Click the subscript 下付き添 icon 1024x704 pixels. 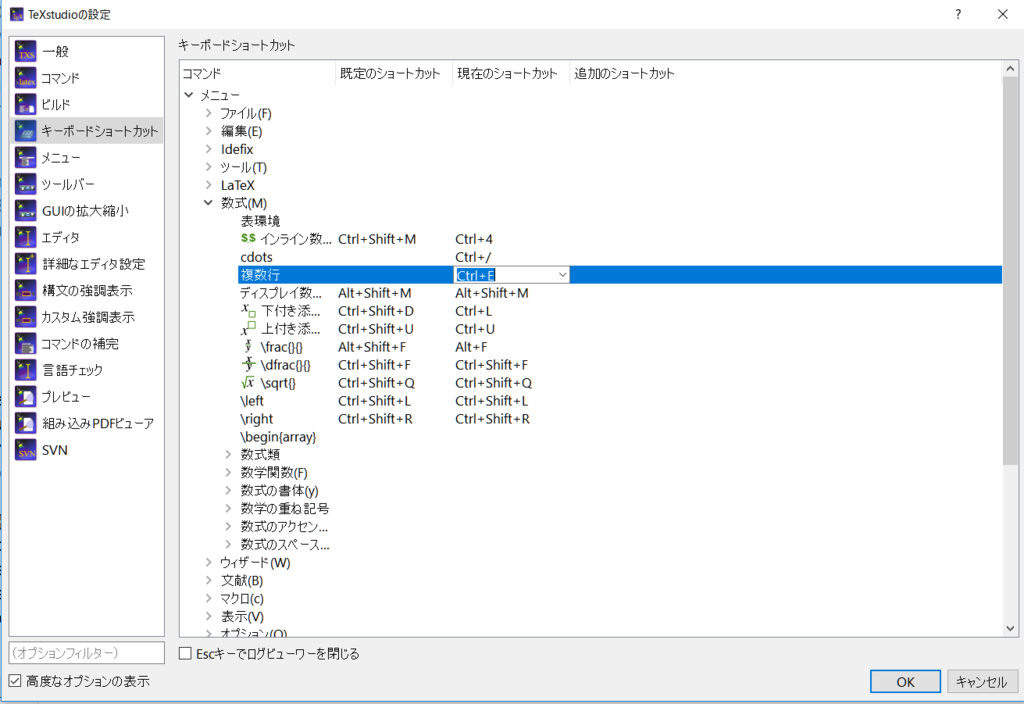click(x=248, y=311)
